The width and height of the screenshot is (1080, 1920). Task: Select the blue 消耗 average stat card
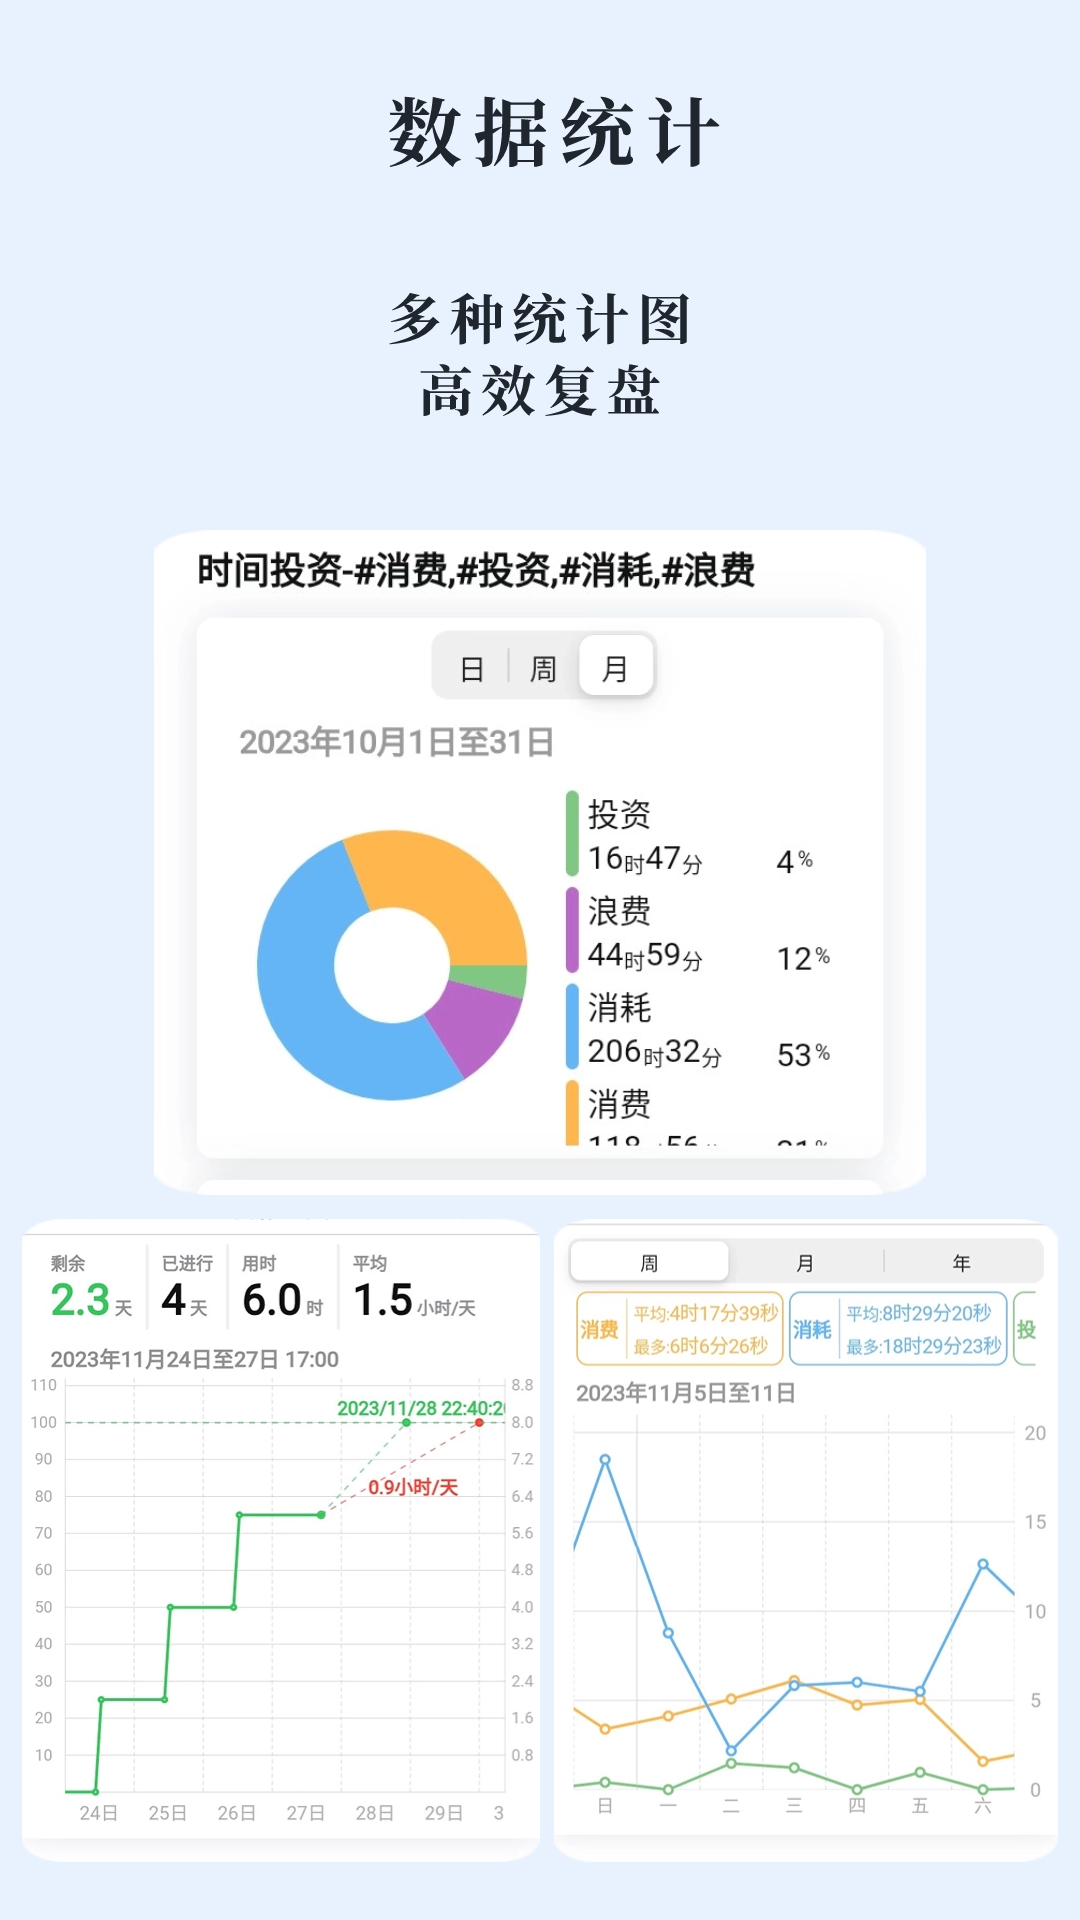click(897, 1329)
